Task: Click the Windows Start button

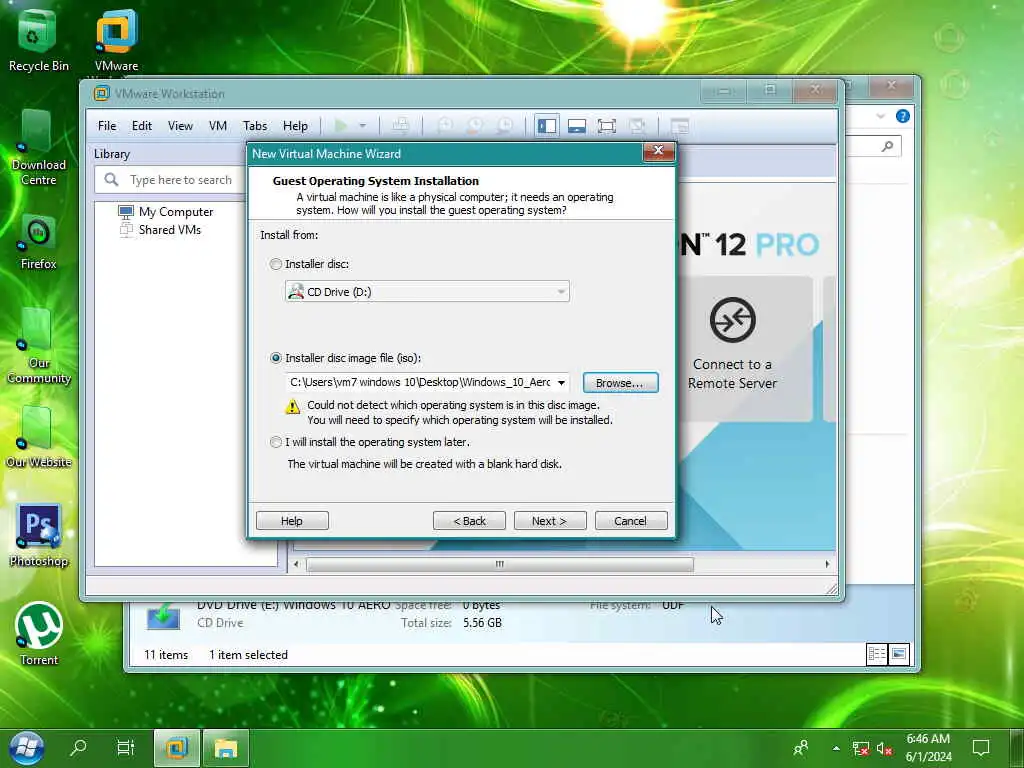Action: pos(26,748)
